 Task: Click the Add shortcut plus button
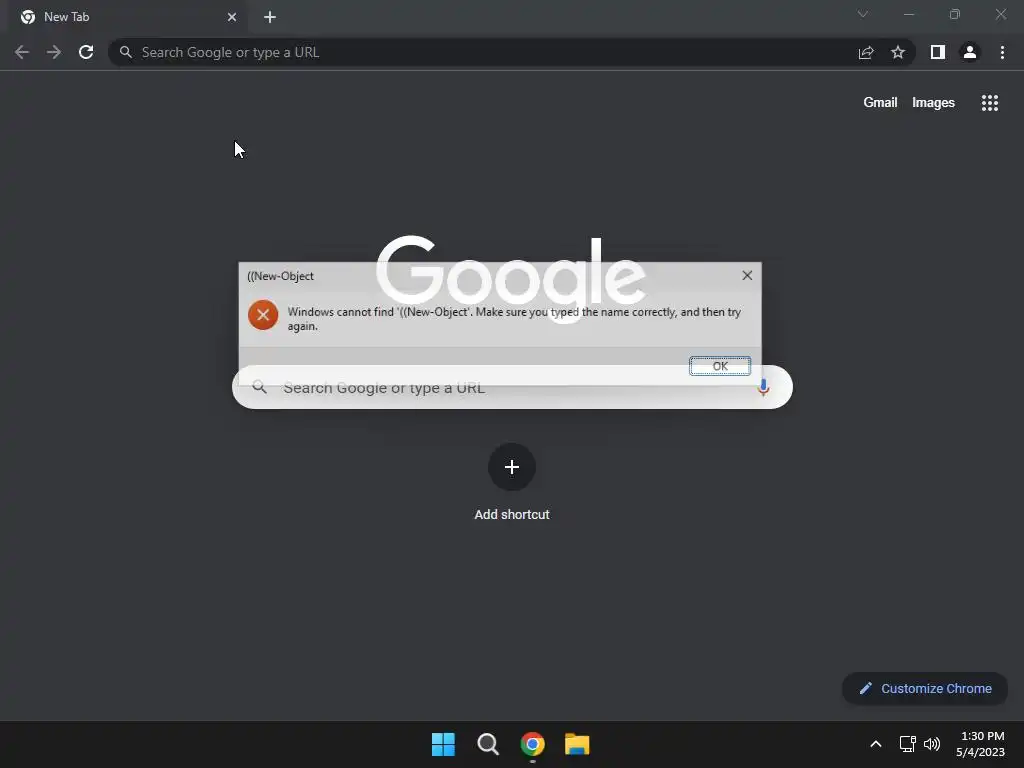tap(512, 467)
